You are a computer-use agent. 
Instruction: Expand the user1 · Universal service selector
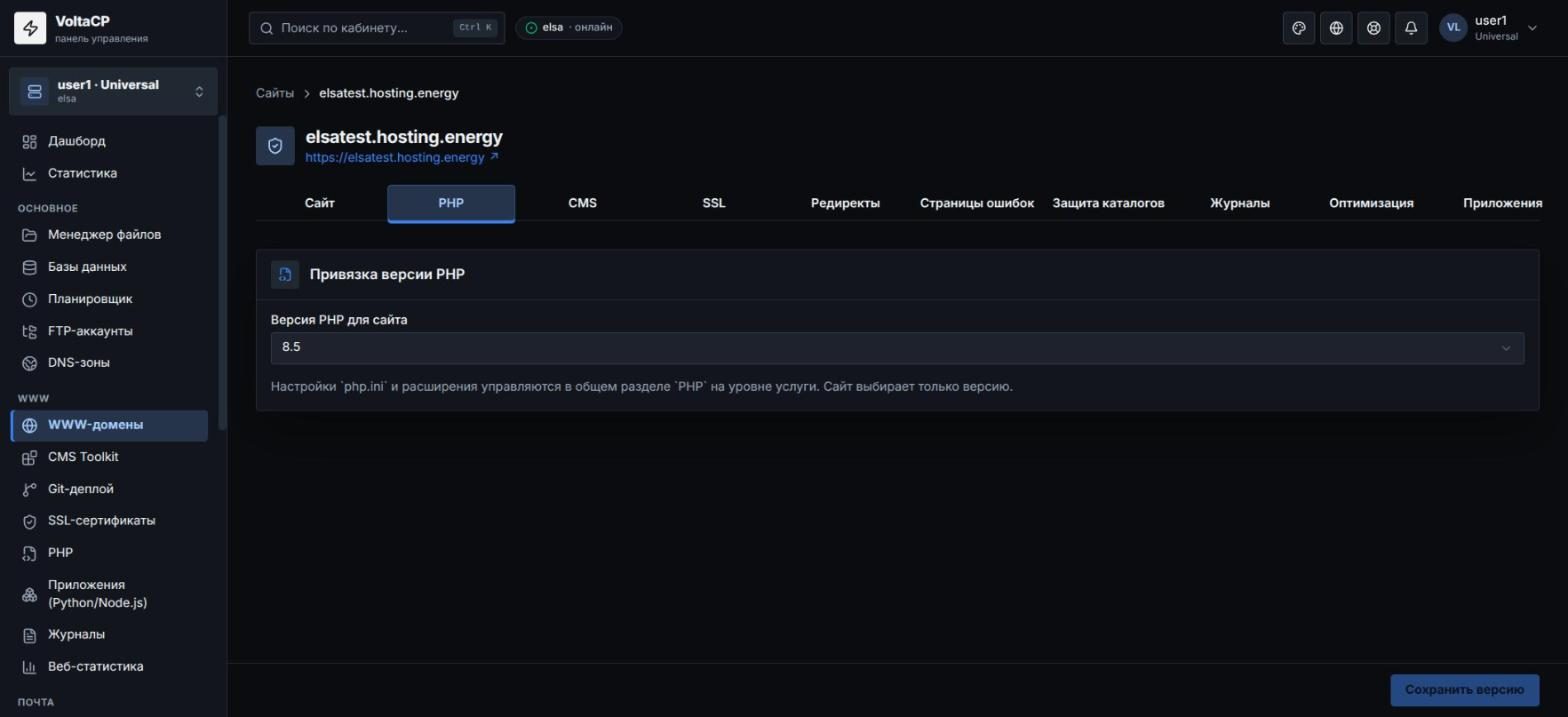point(113,91)
